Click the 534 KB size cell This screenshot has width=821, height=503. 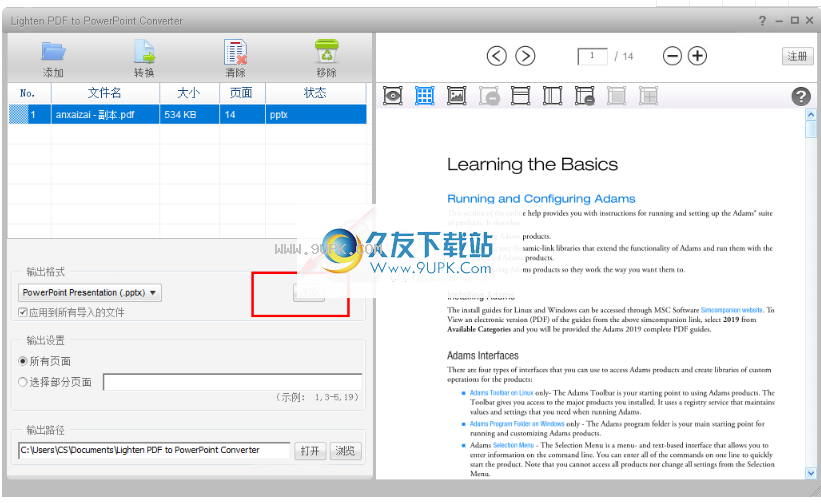[x=189, y=114]
